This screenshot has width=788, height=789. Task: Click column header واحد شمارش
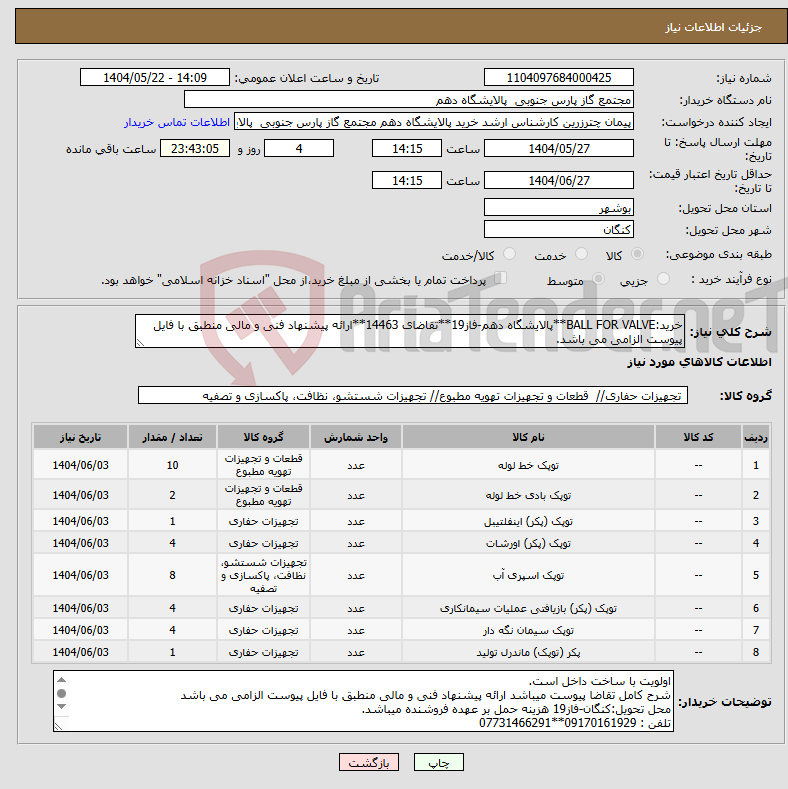356,437
